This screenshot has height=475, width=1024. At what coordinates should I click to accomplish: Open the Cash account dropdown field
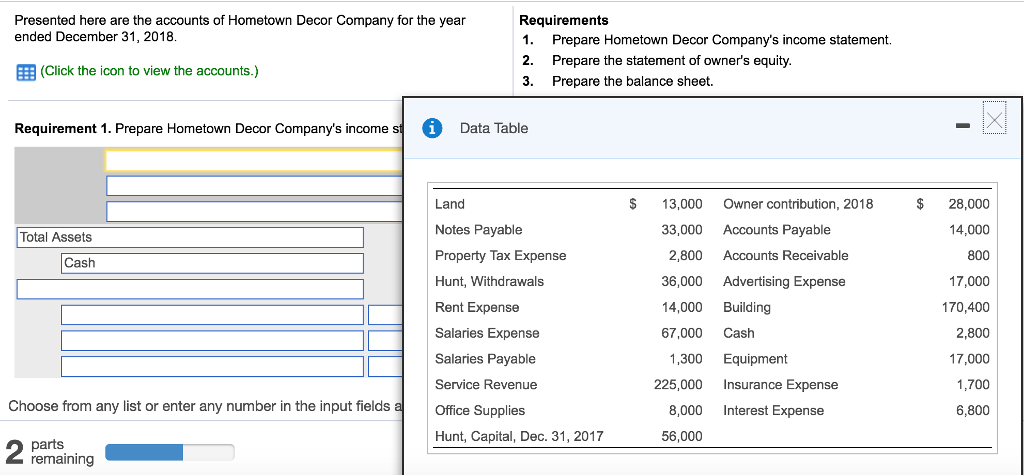(x=212, y=263)
